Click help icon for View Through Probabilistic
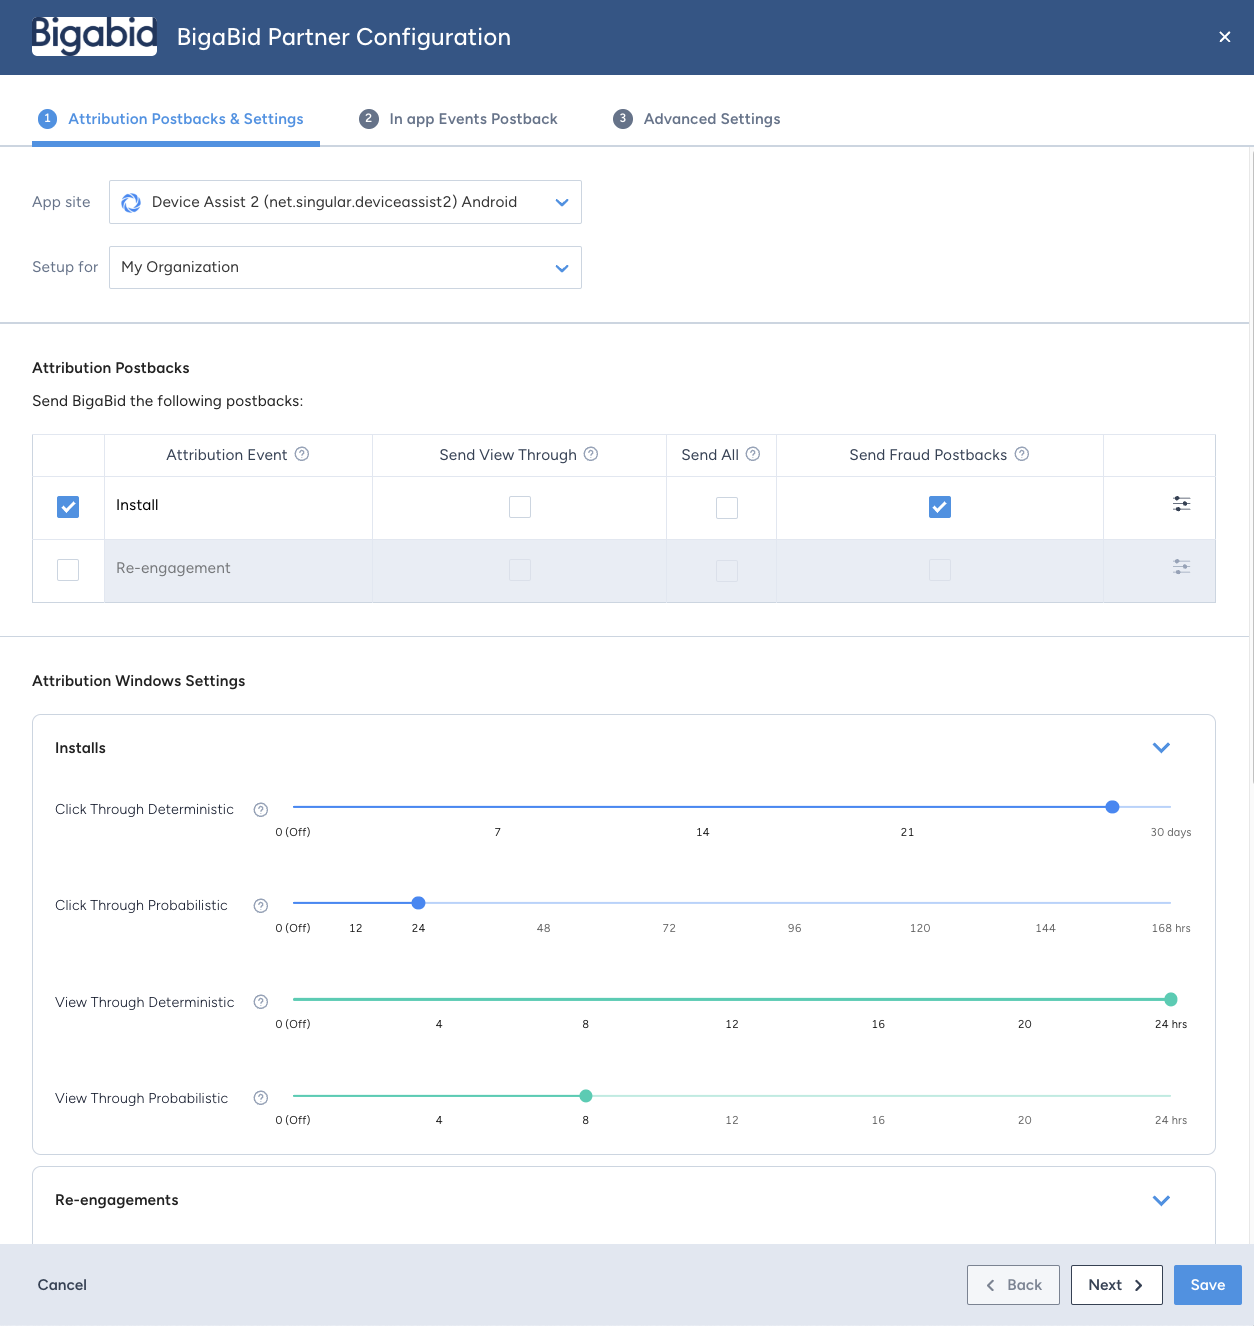1254x1326 pixels. tap(261, 1098)
